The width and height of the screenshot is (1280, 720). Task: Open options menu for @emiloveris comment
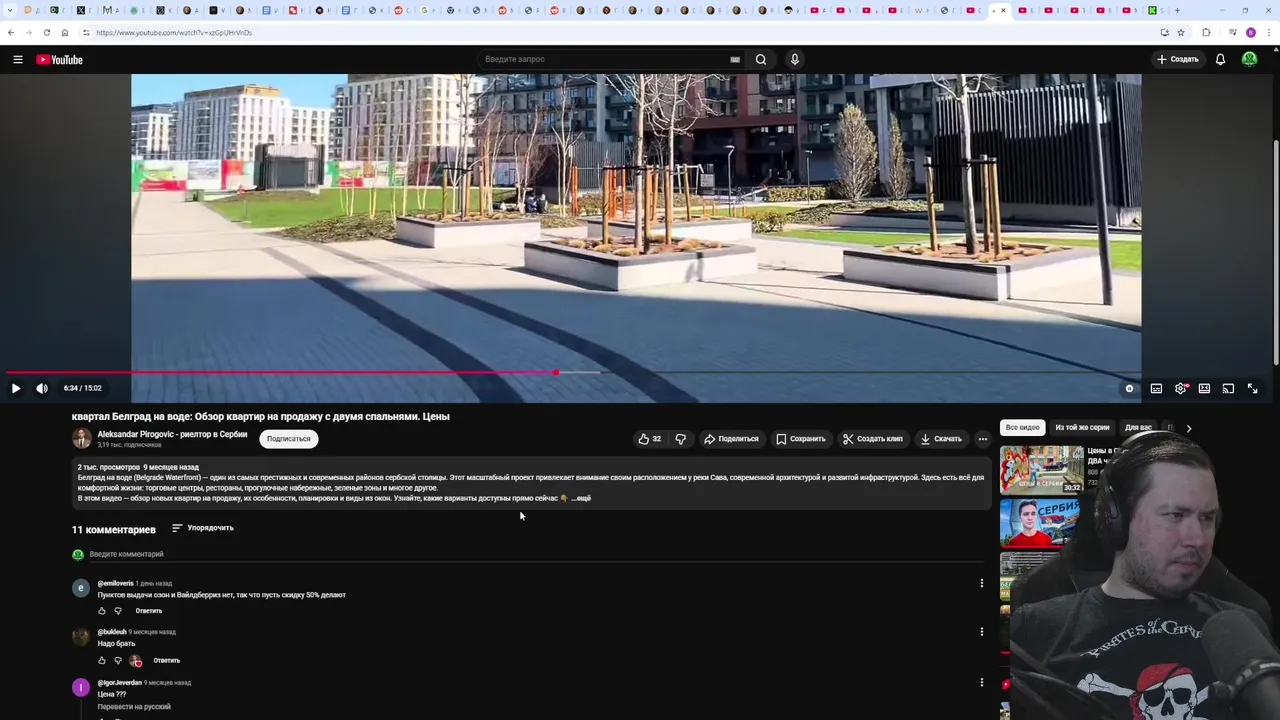coord(981,583)
